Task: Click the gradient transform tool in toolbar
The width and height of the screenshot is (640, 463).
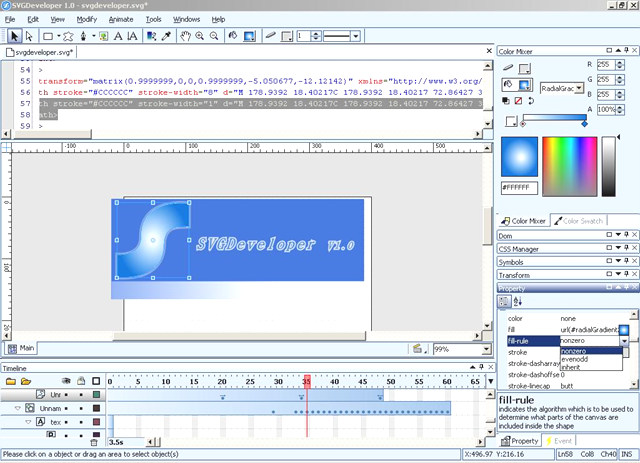Action: click(152, 36)
